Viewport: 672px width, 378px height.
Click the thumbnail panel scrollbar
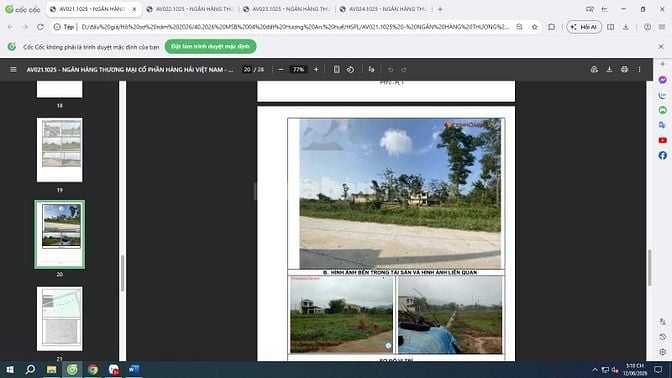point(122,273)
